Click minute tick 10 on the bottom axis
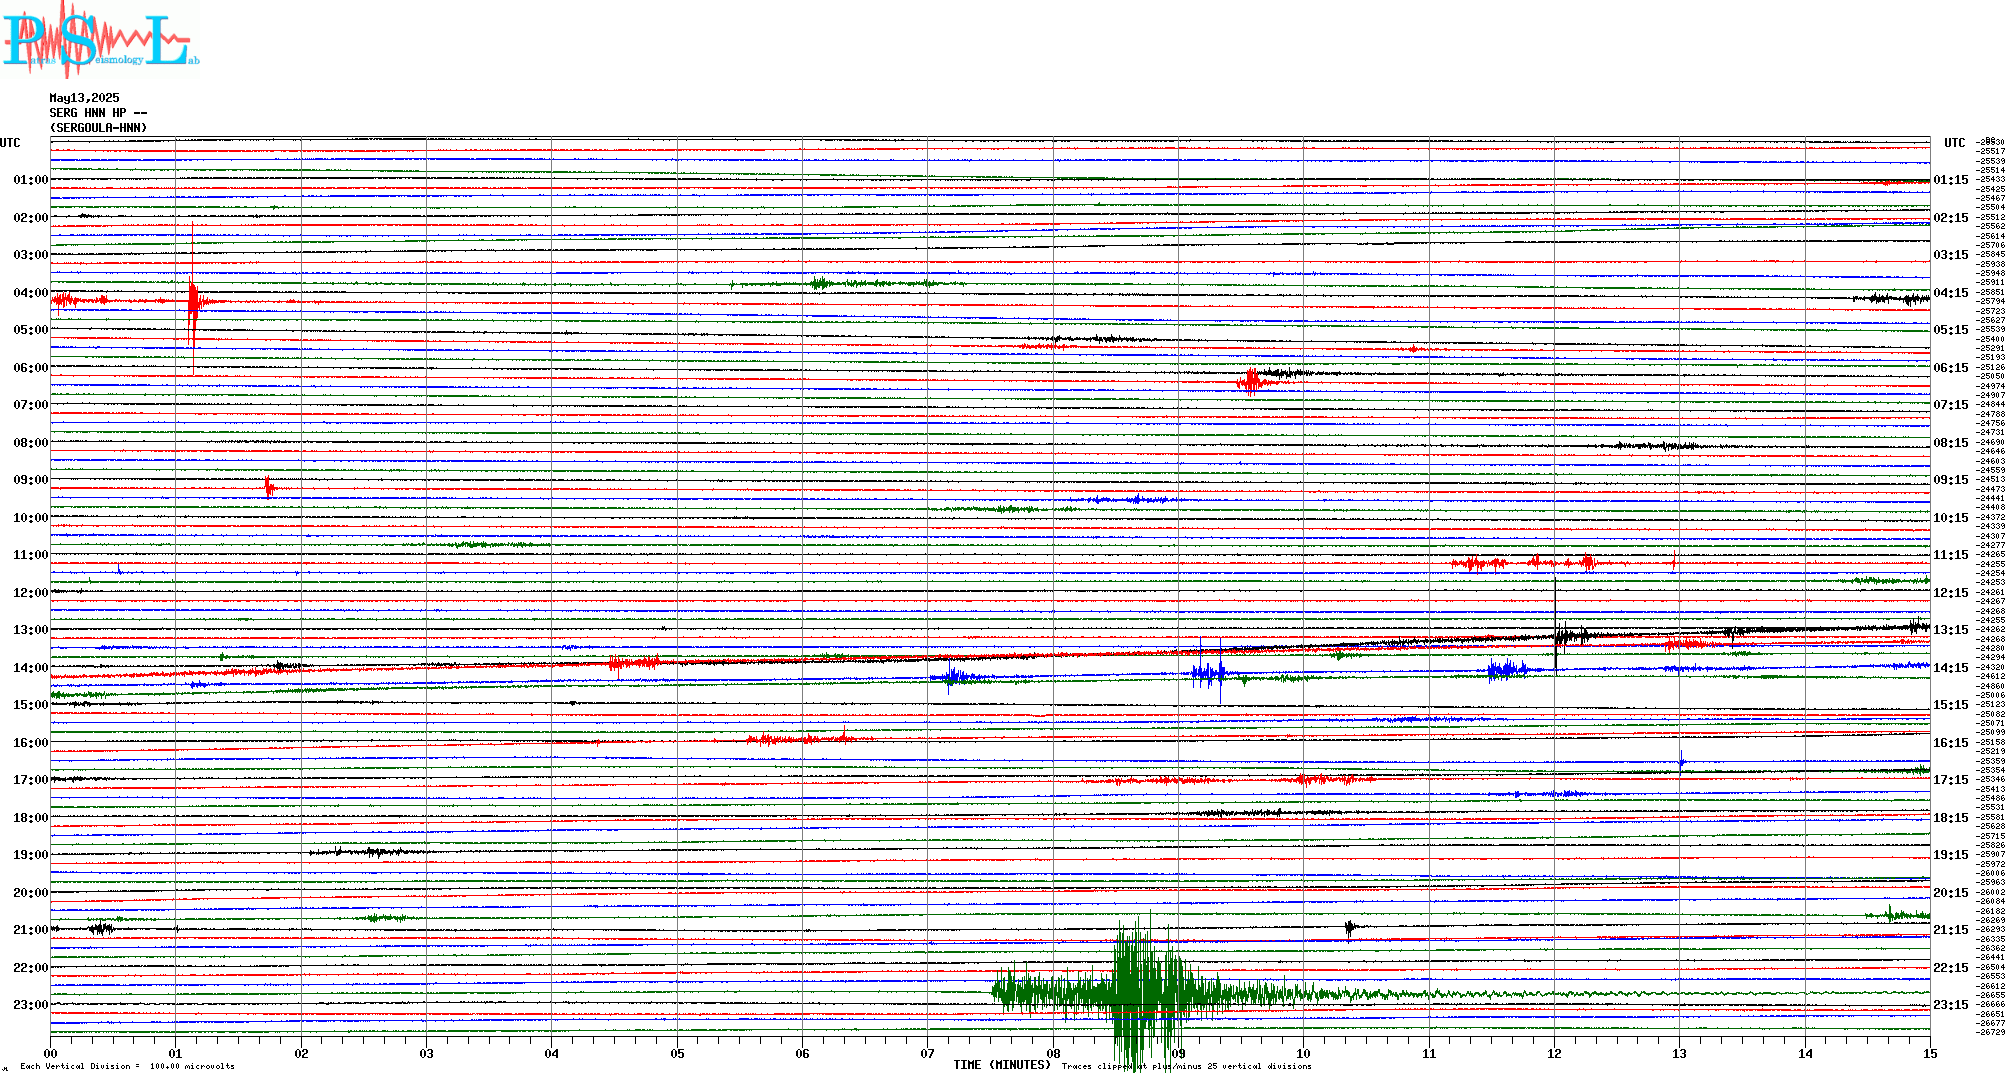 pyautogui.click(x=1304, y=1053)
